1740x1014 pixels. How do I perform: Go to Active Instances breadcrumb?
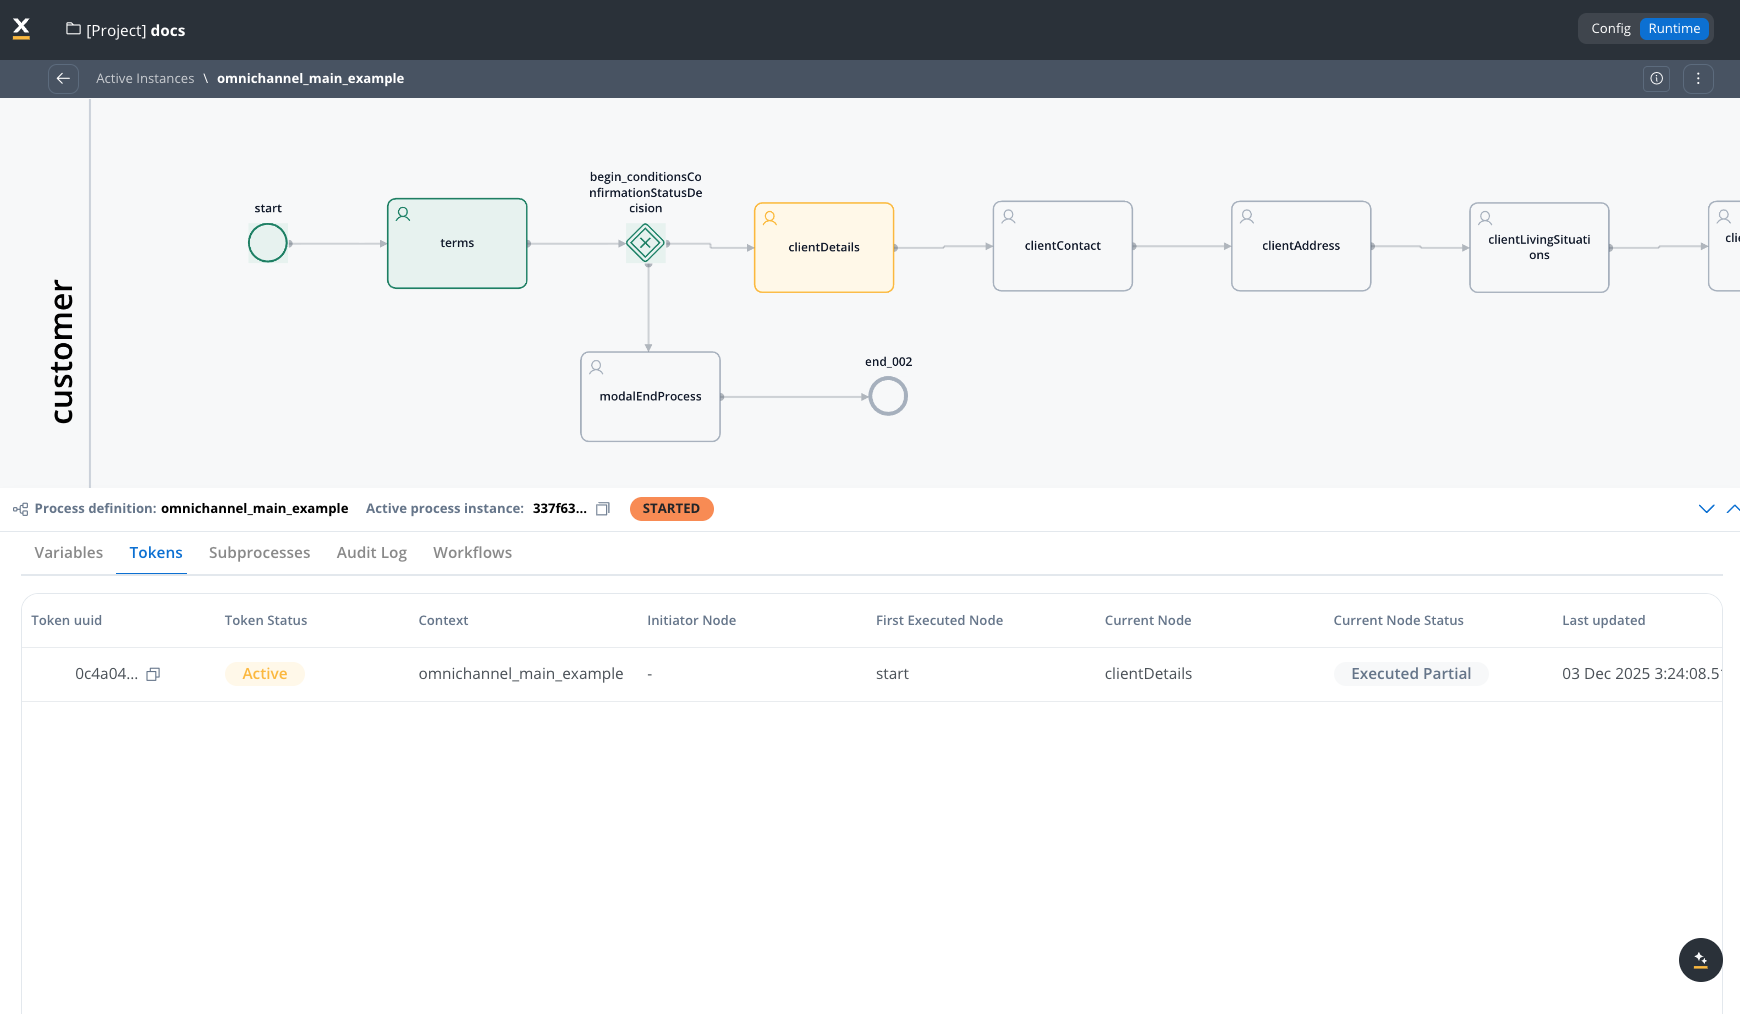coord(145,78)
